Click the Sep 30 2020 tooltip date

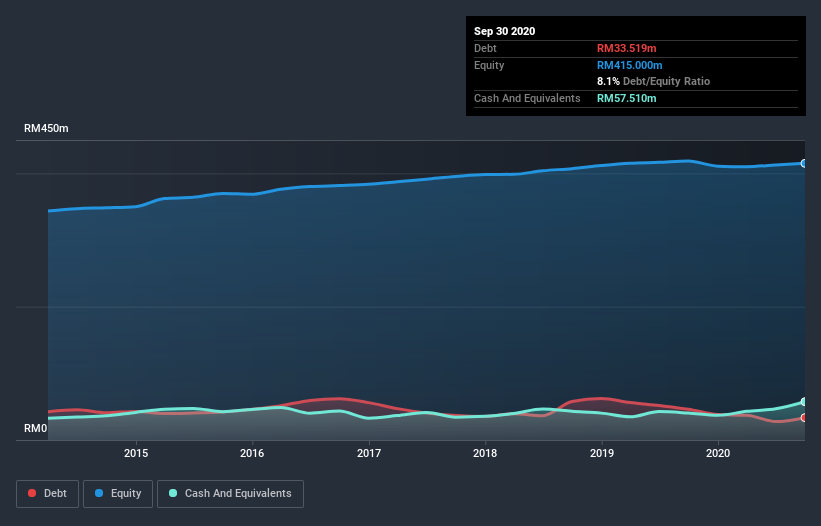[x=504, y=31]
